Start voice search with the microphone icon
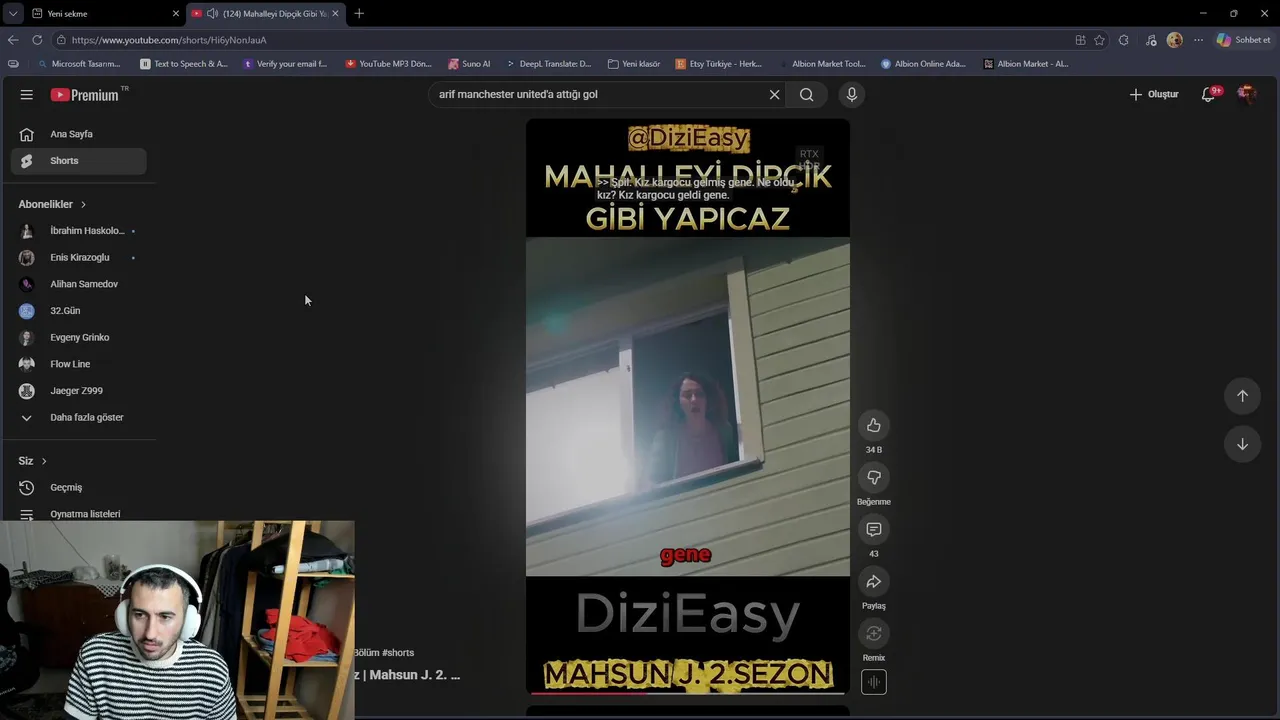The height and width of the screenshot is (720, 1280). pos(851,94)
